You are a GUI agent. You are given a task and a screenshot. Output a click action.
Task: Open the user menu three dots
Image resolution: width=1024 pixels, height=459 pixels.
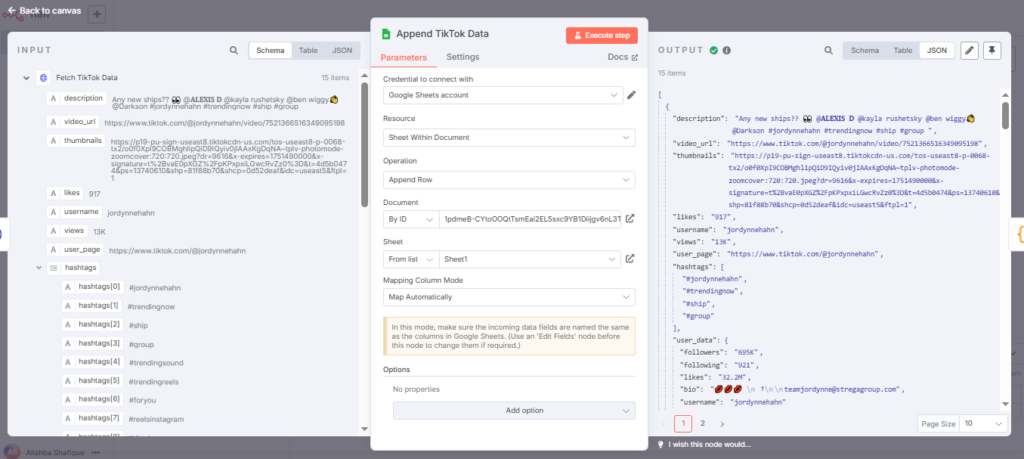(96, 452)
